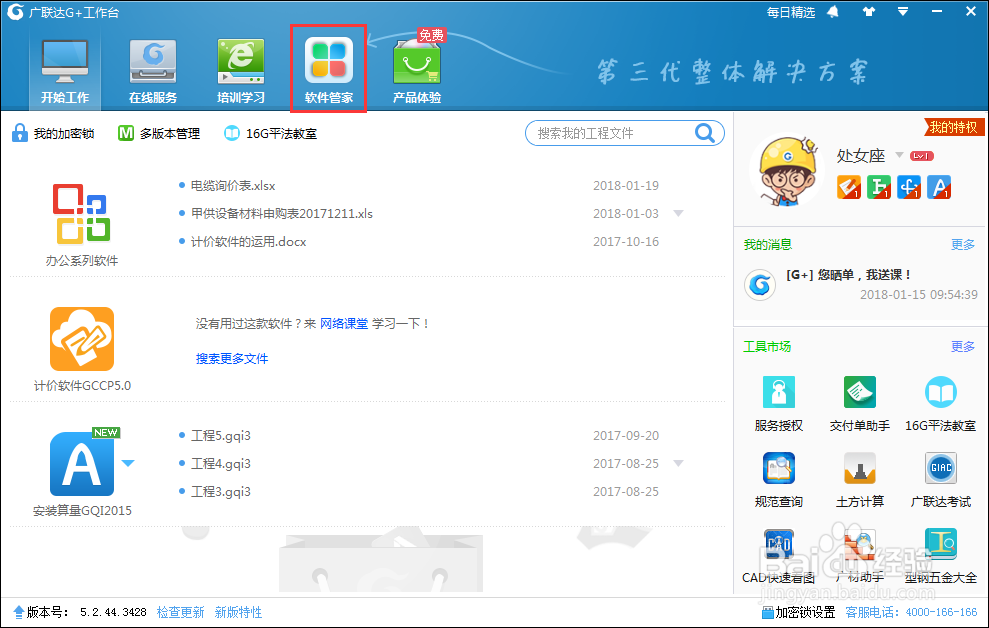Open the 处女座 username dropdown
This screenshot has height=628, width=989.
coord(899,155)
